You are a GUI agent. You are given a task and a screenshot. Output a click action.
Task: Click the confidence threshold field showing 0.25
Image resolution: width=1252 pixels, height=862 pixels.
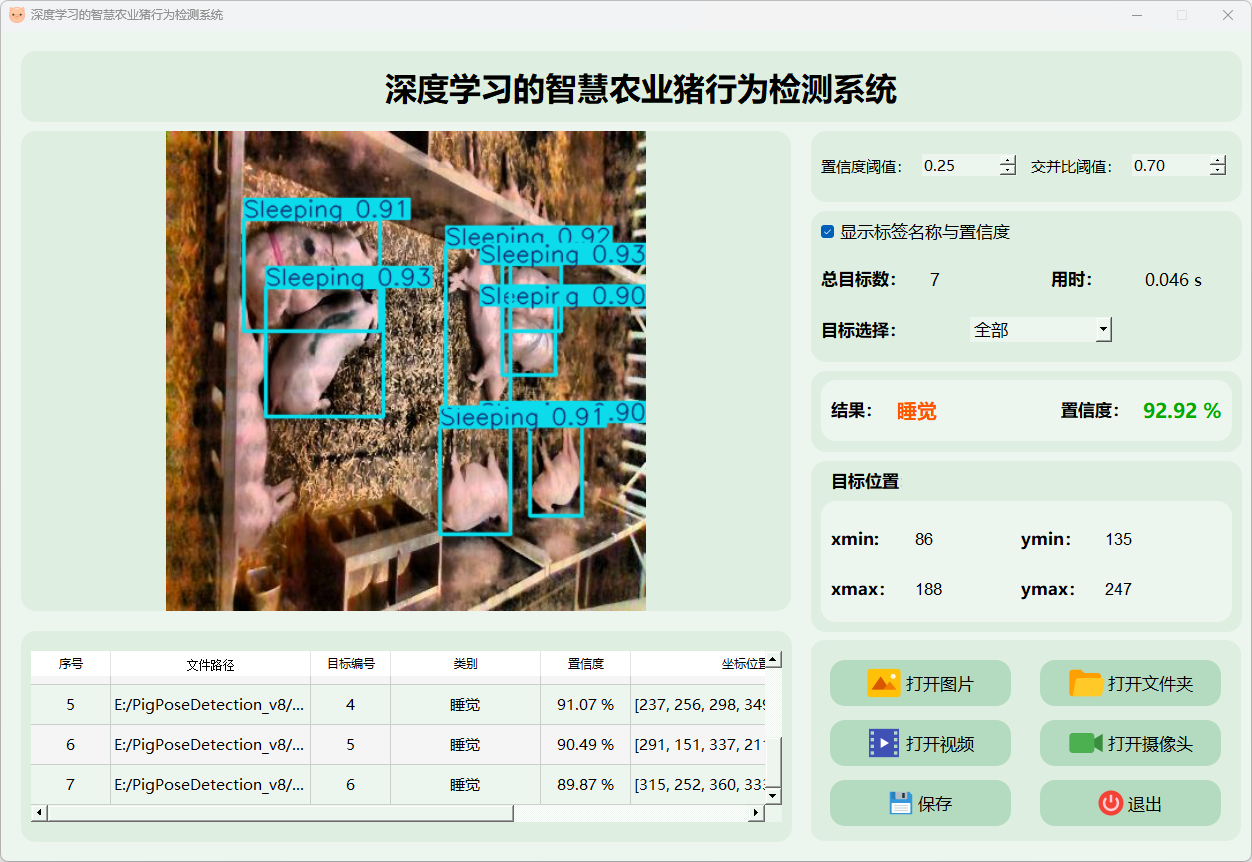(958, 166)
